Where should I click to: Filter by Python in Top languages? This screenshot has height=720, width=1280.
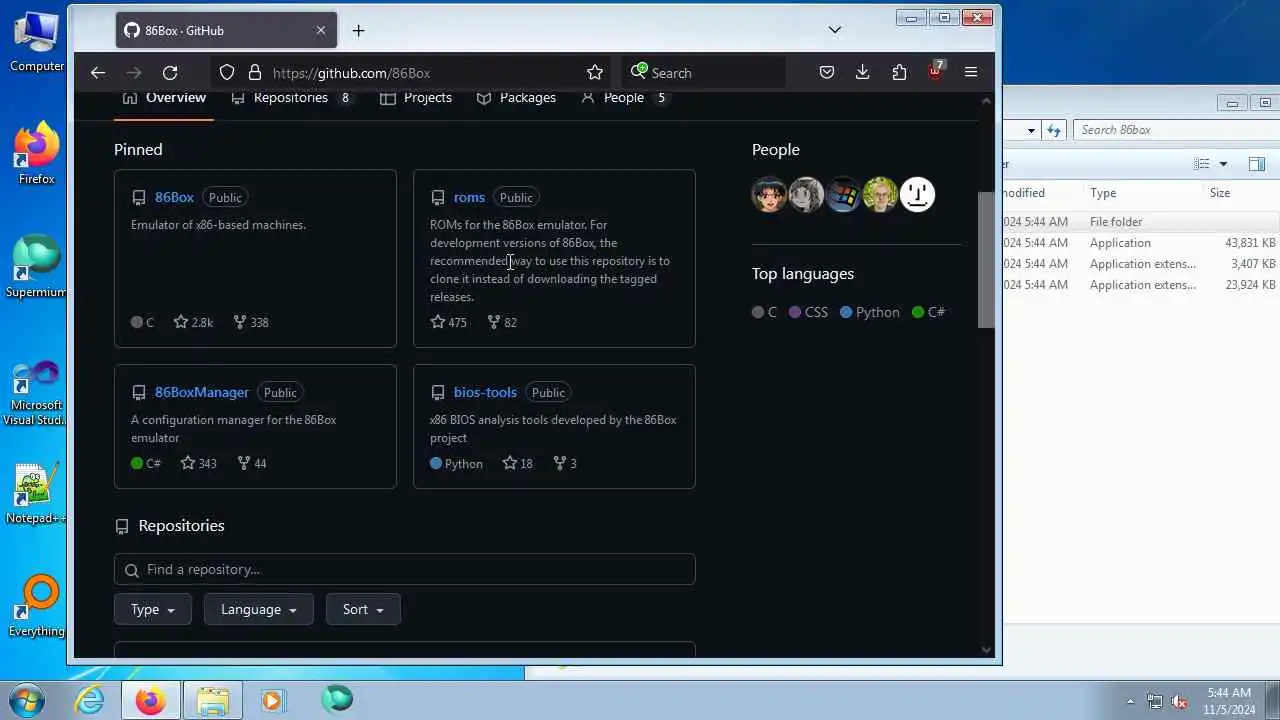click(870, 312)
